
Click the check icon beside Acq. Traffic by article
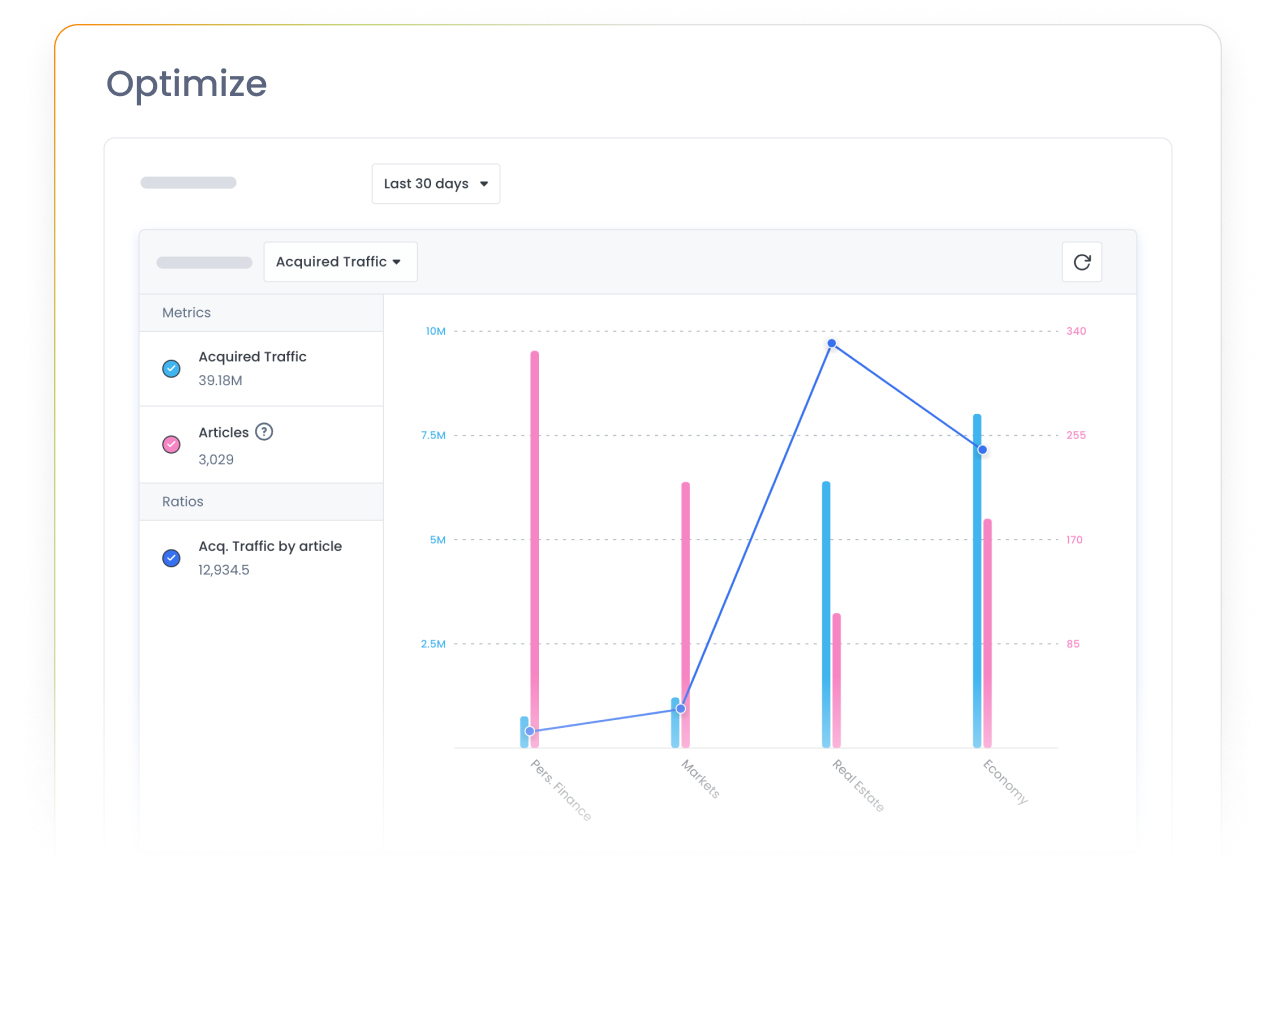(x=171, y=558)
